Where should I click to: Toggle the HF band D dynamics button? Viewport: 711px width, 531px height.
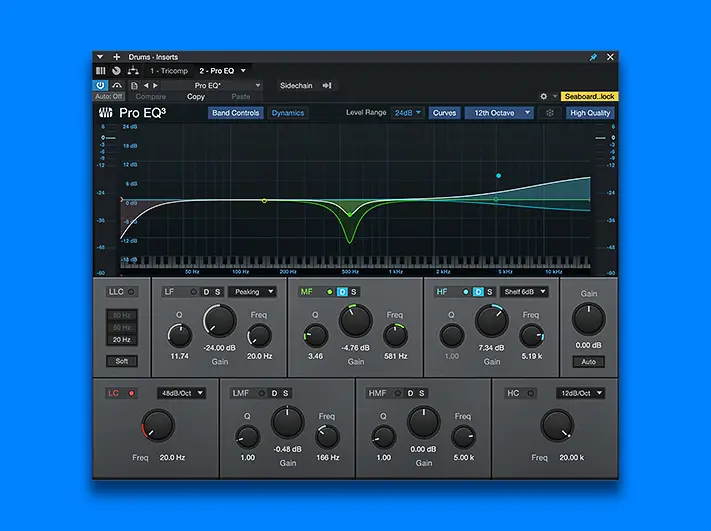pos(478,292)
